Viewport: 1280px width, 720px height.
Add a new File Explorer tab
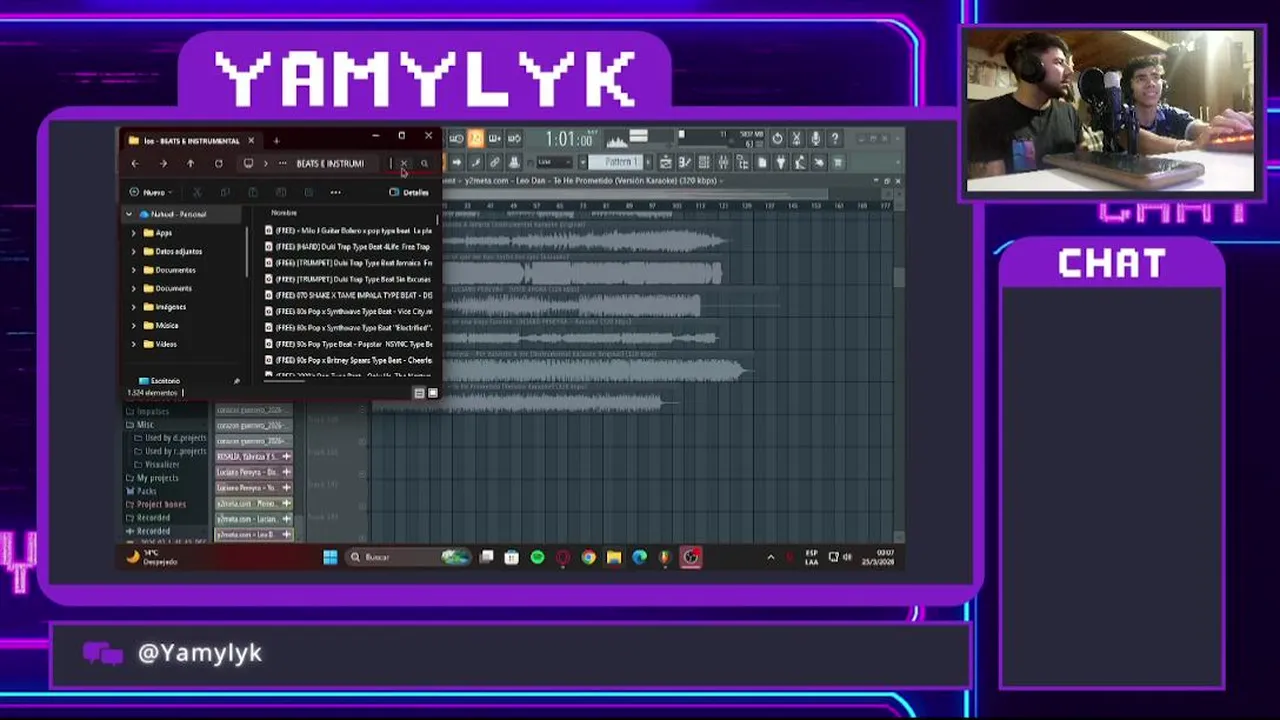click(276, 141)
